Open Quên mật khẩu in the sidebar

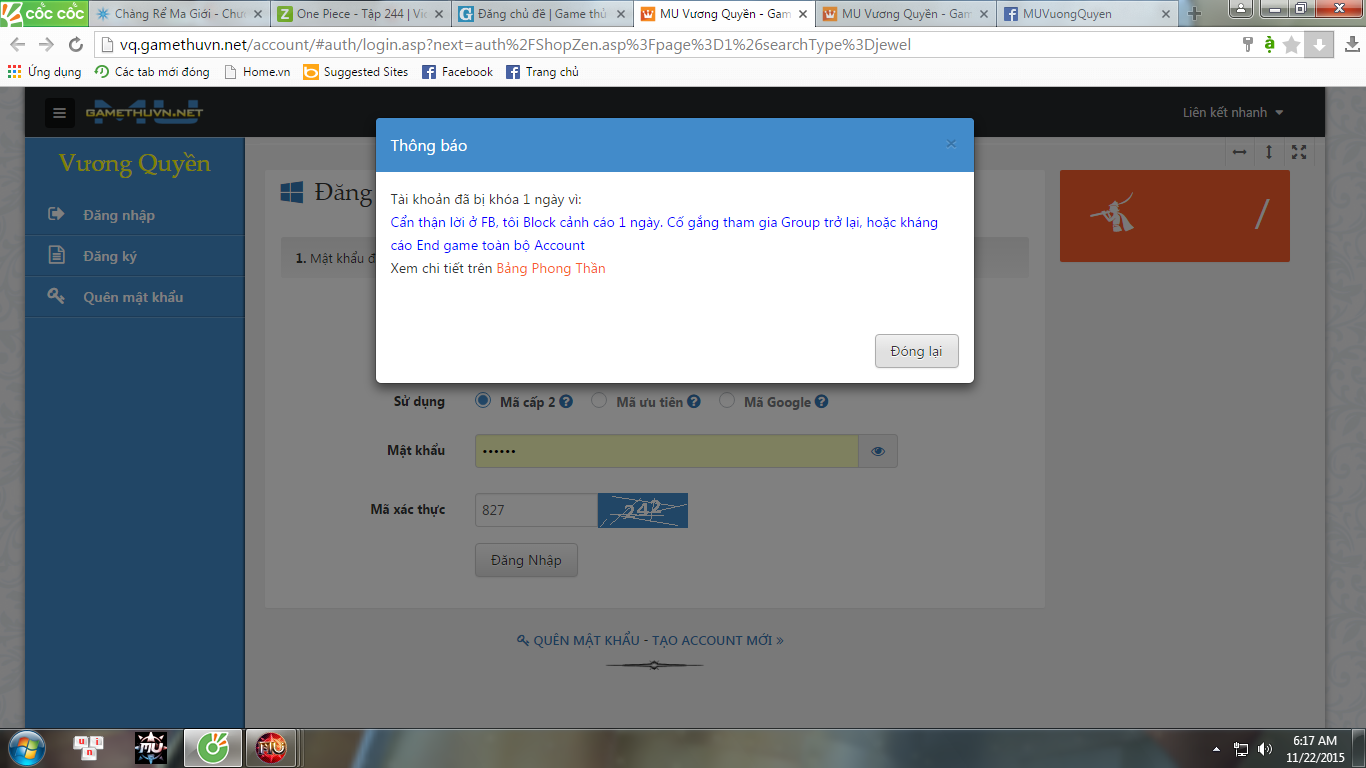pyautogui.click(x=132, y=297)
